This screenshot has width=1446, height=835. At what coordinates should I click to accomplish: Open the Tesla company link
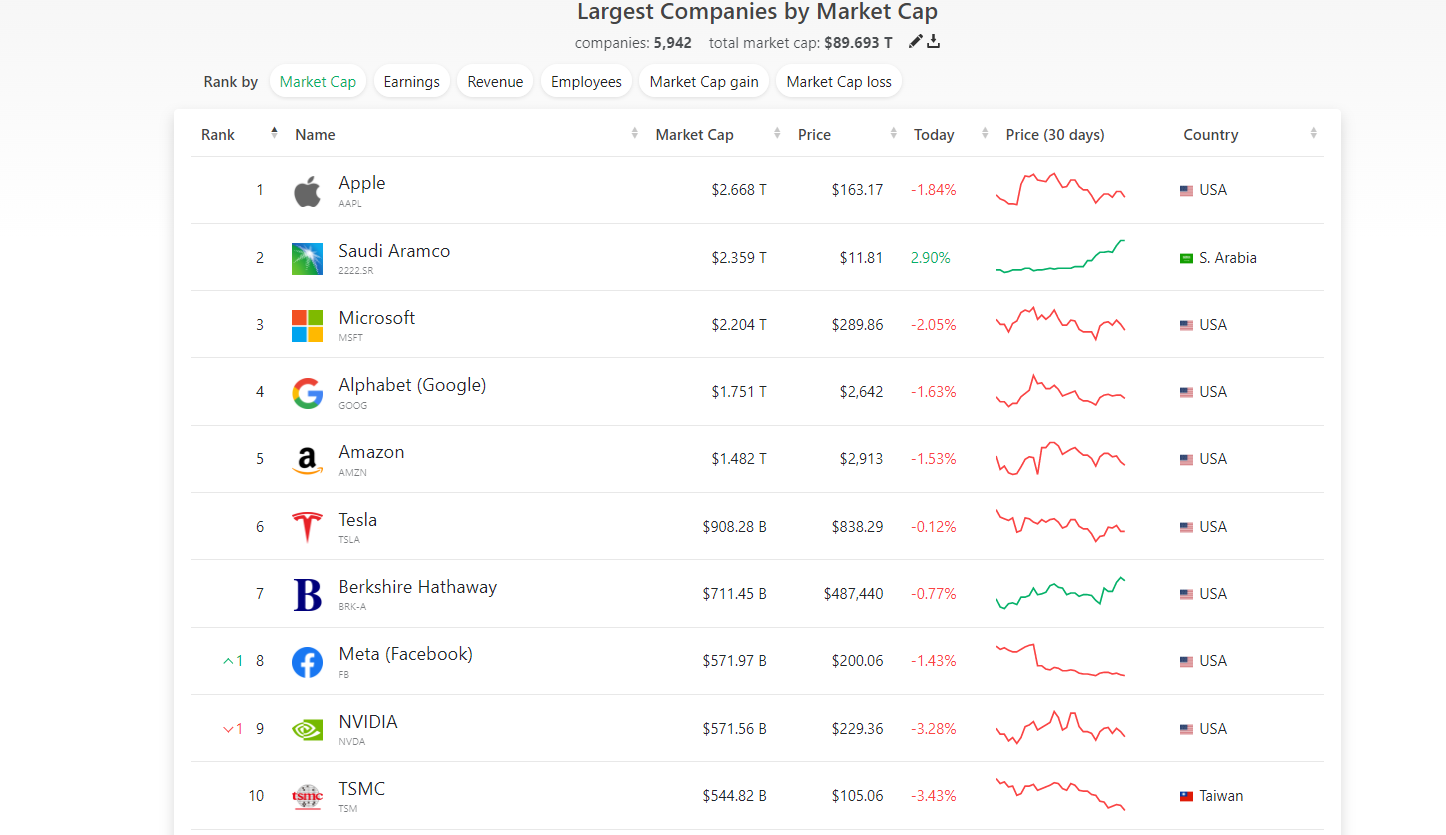(x=358, y=519)
